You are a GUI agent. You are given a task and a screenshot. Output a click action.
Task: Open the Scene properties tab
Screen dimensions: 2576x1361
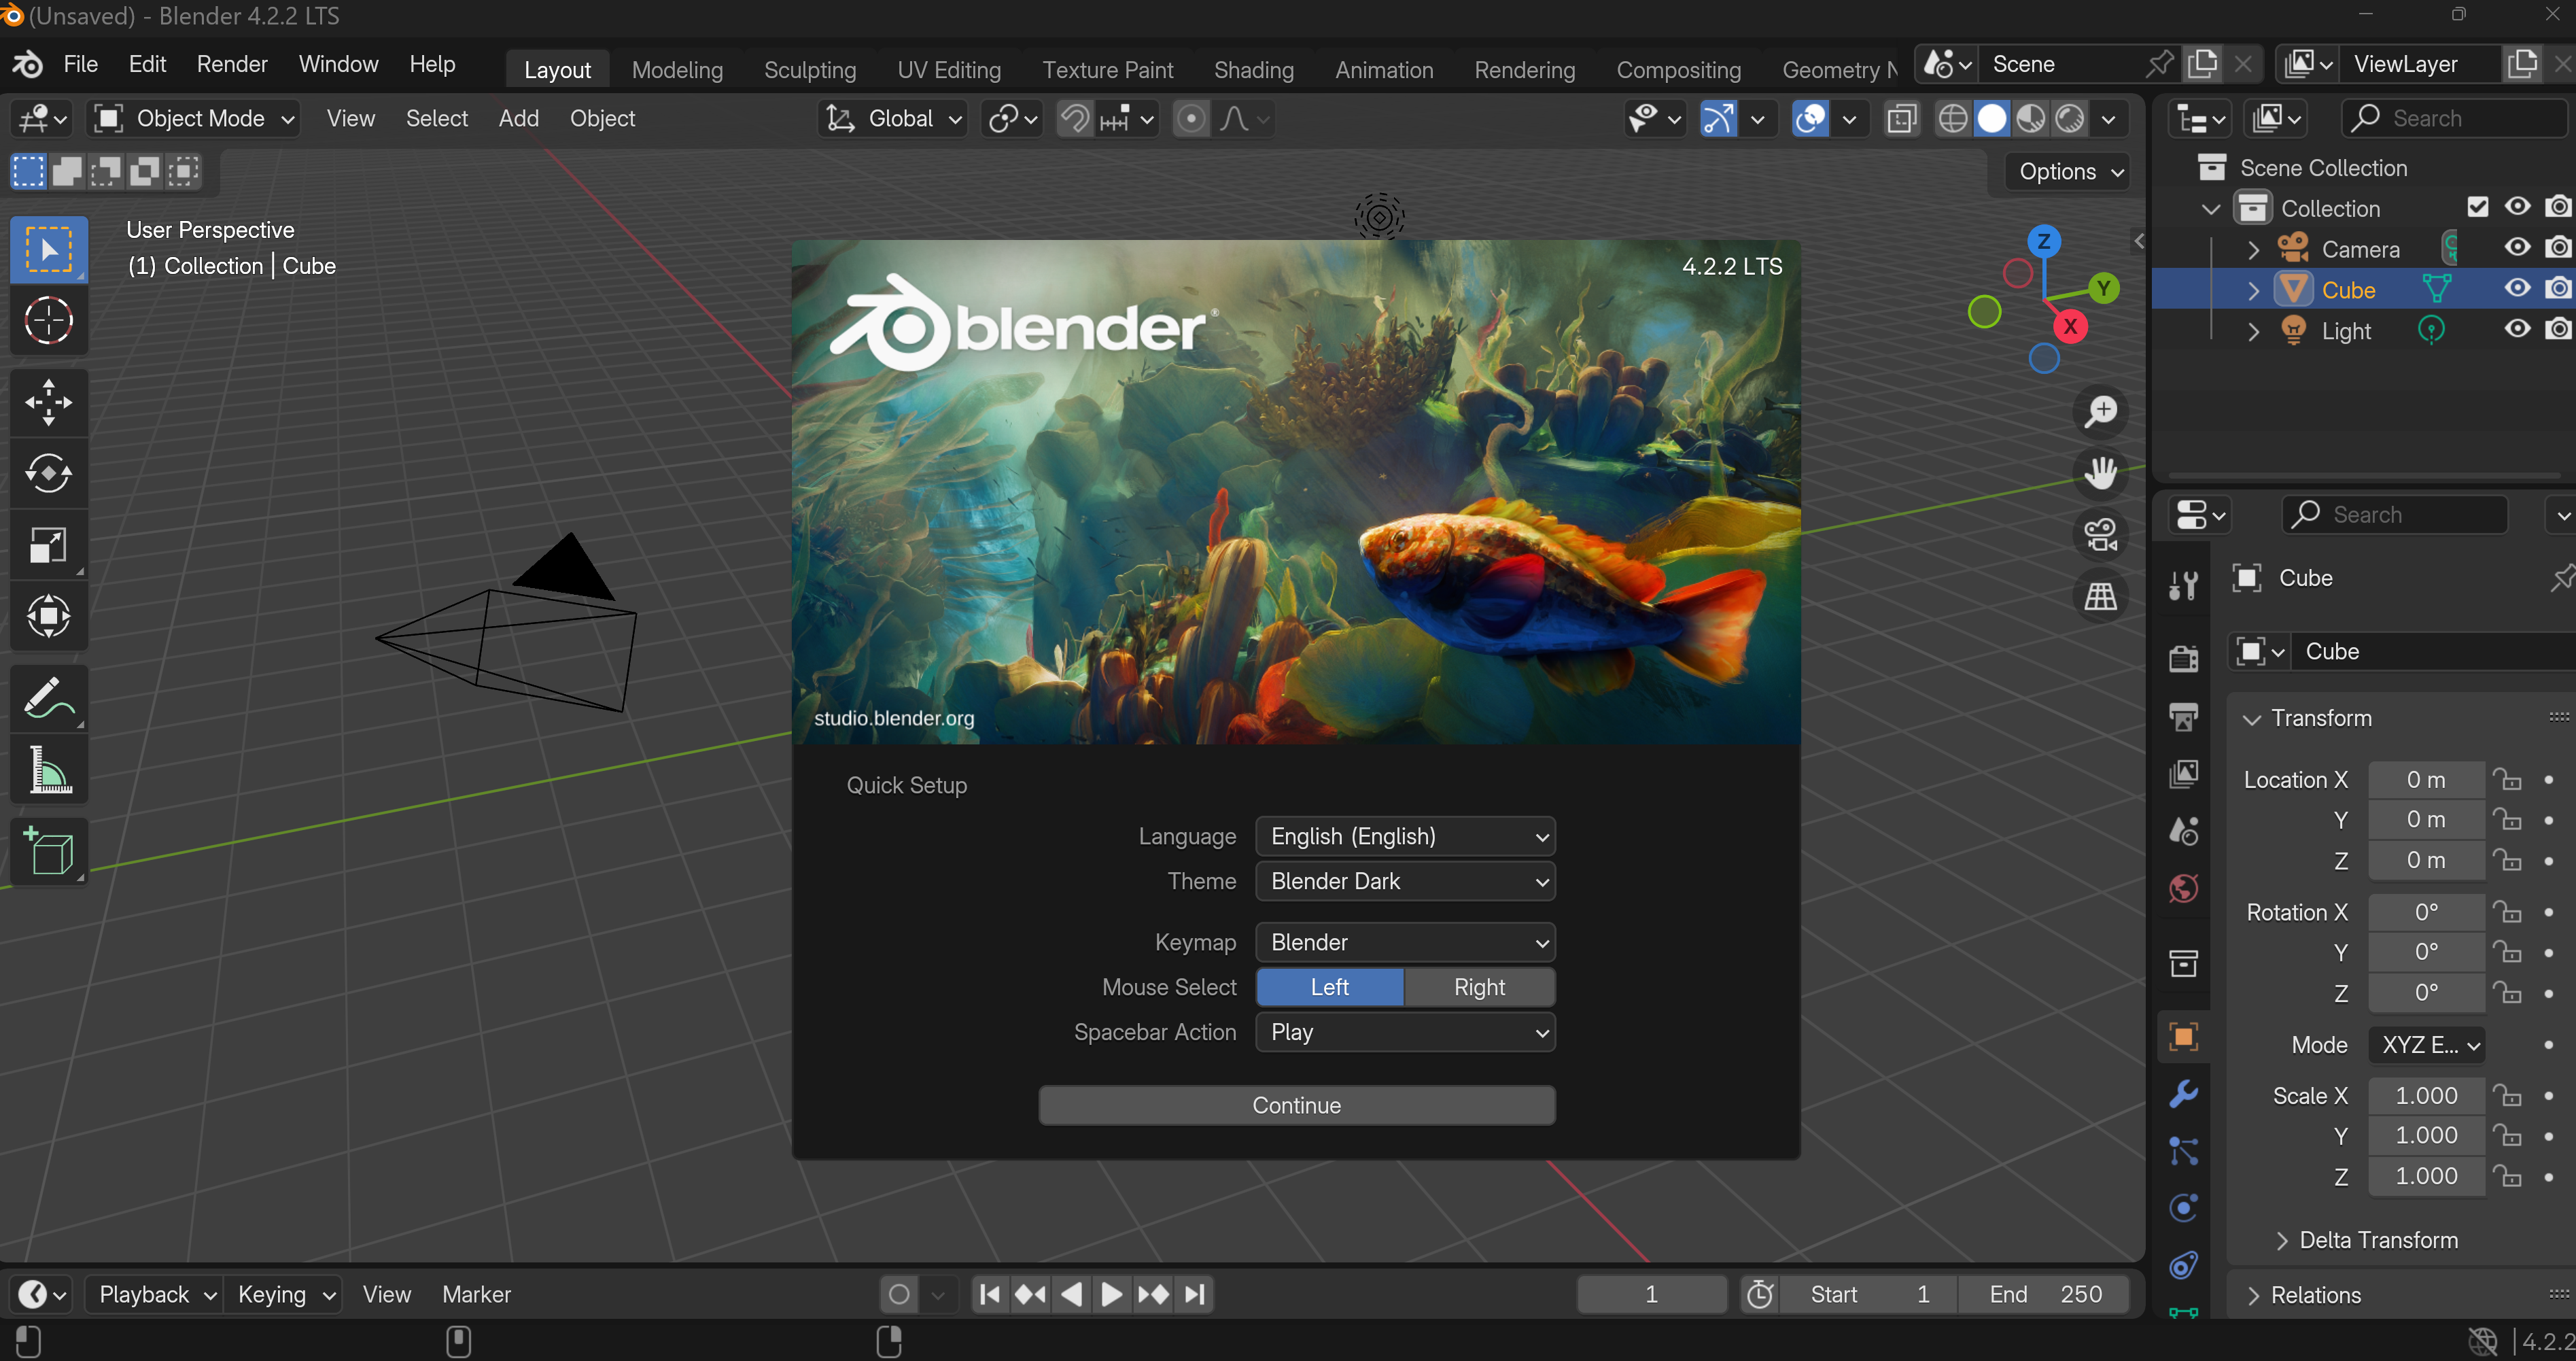pos(2183,830)
